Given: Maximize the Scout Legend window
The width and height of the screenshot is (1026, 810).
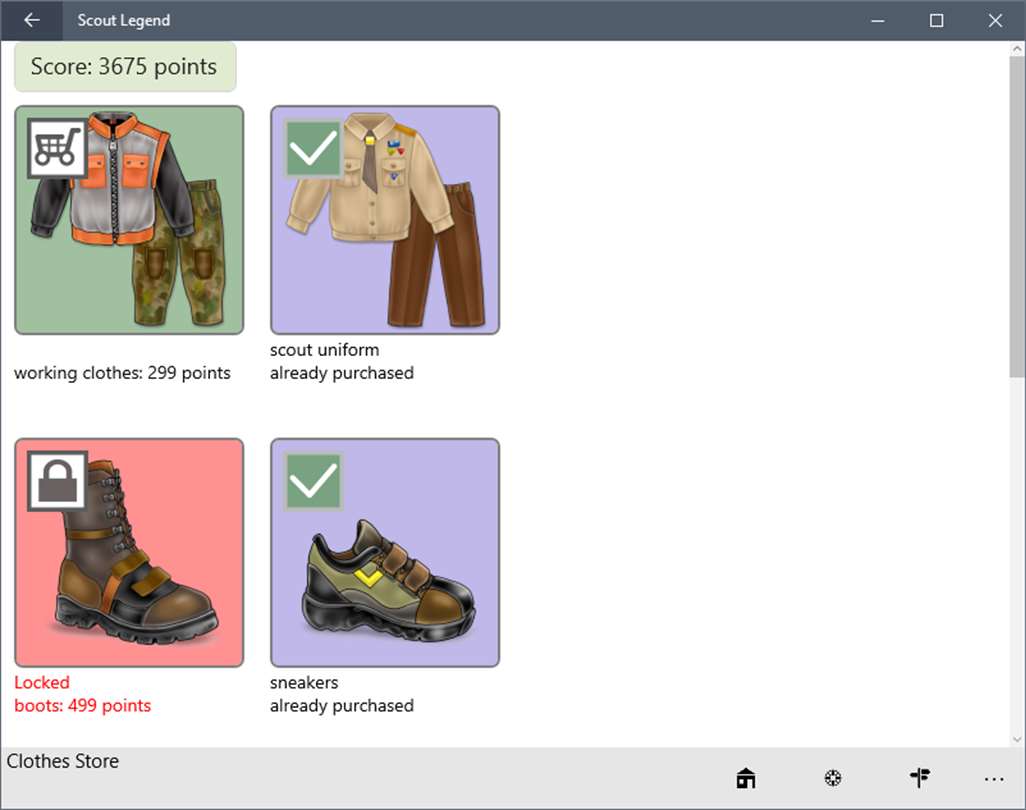Looking at the screenshot, I should click(936, 20).
